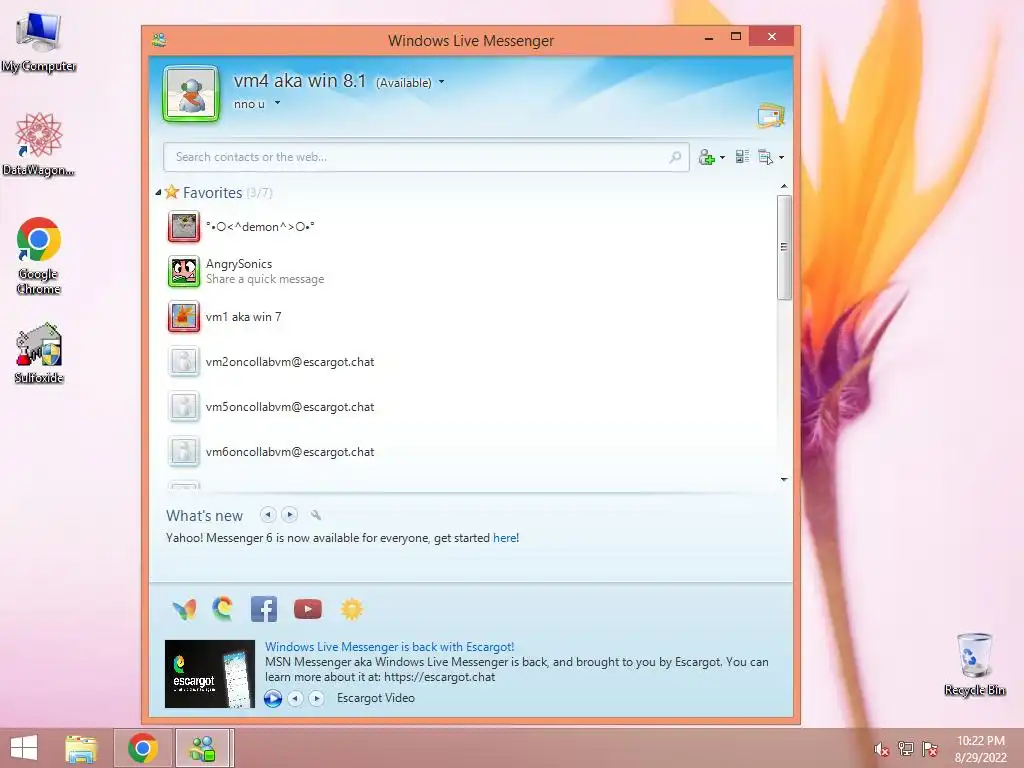The width and height of the screenshot is (1024, 768).
Task: Open the status dropdown next to (Available)
Action: [441, 82]
